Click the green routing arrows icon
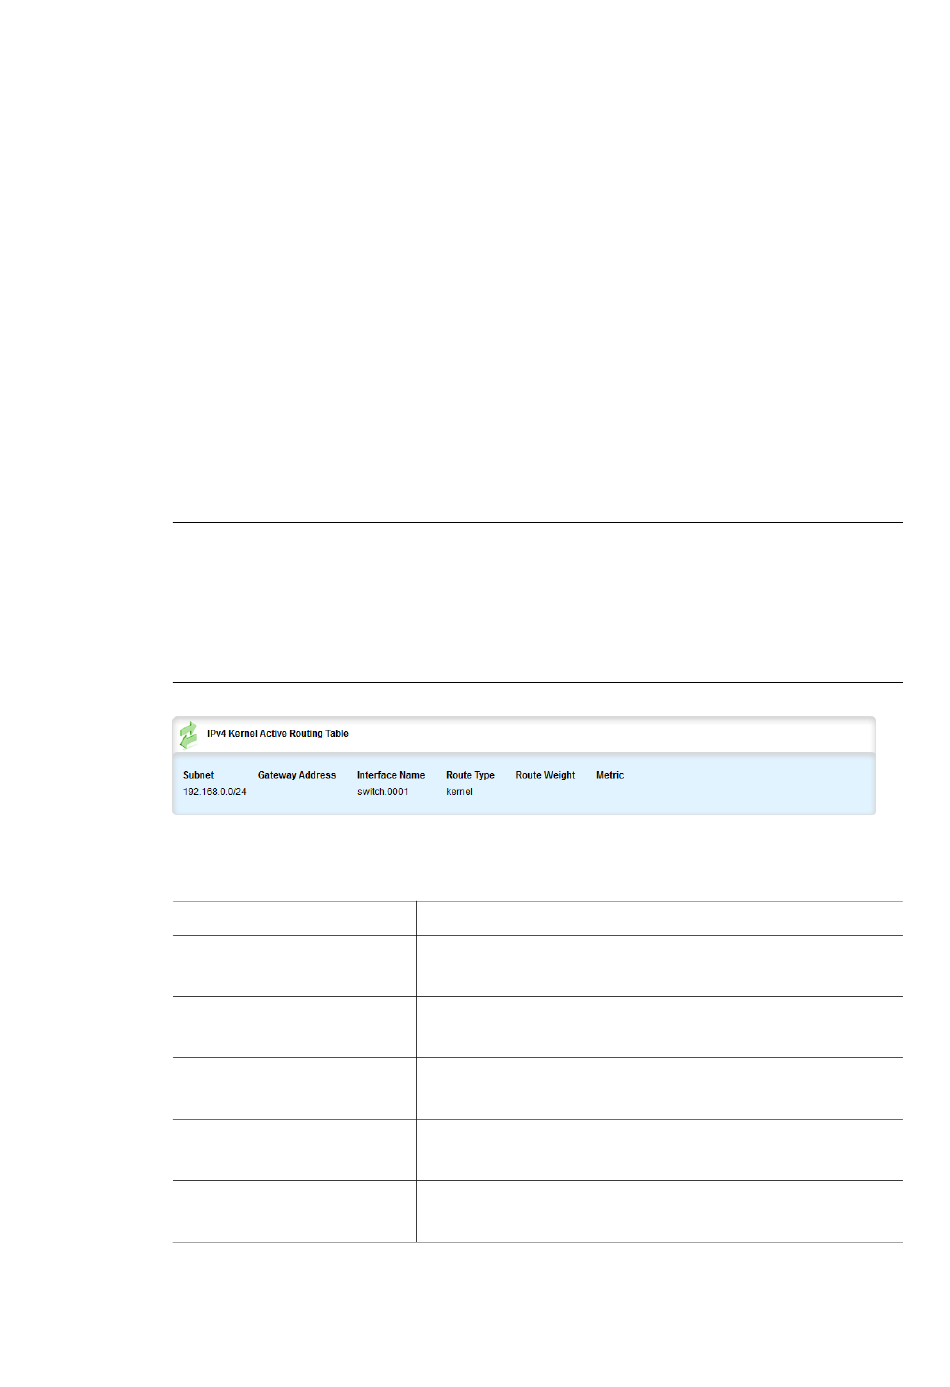 tap(188, 735)
